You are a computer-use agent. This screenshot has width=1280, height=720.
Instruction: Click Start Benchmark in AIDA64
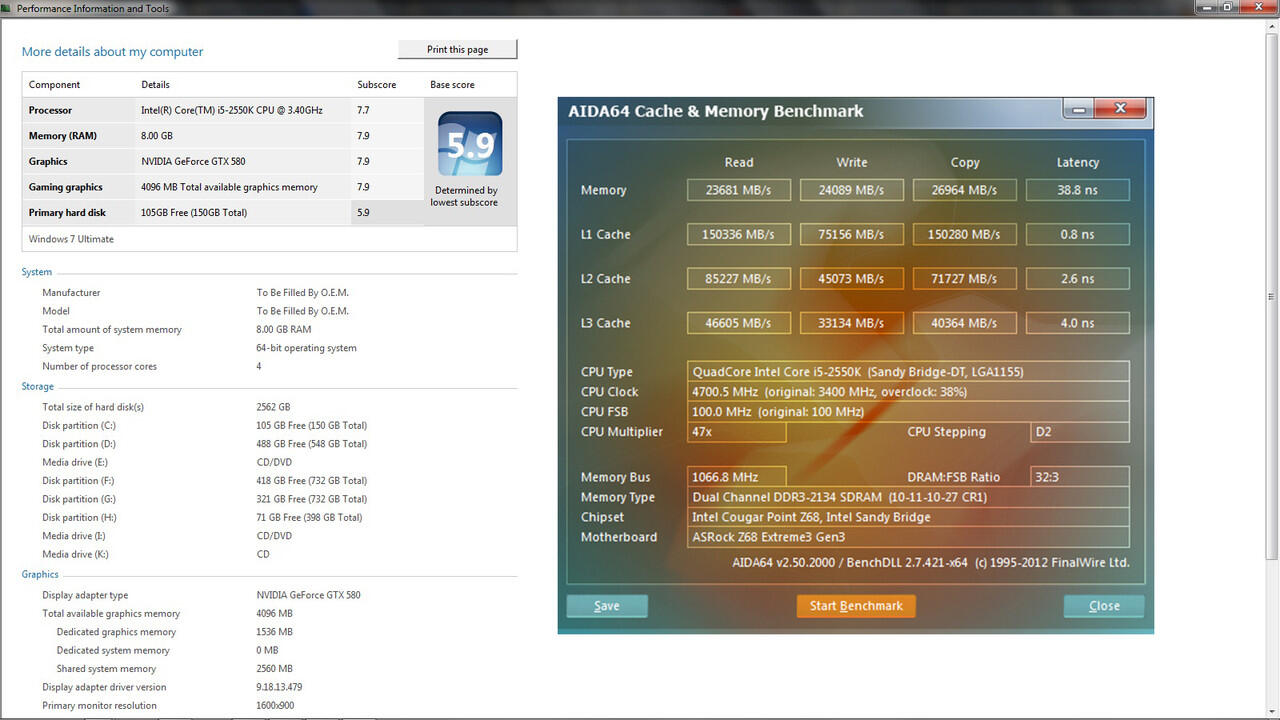[x=855, y=606]
